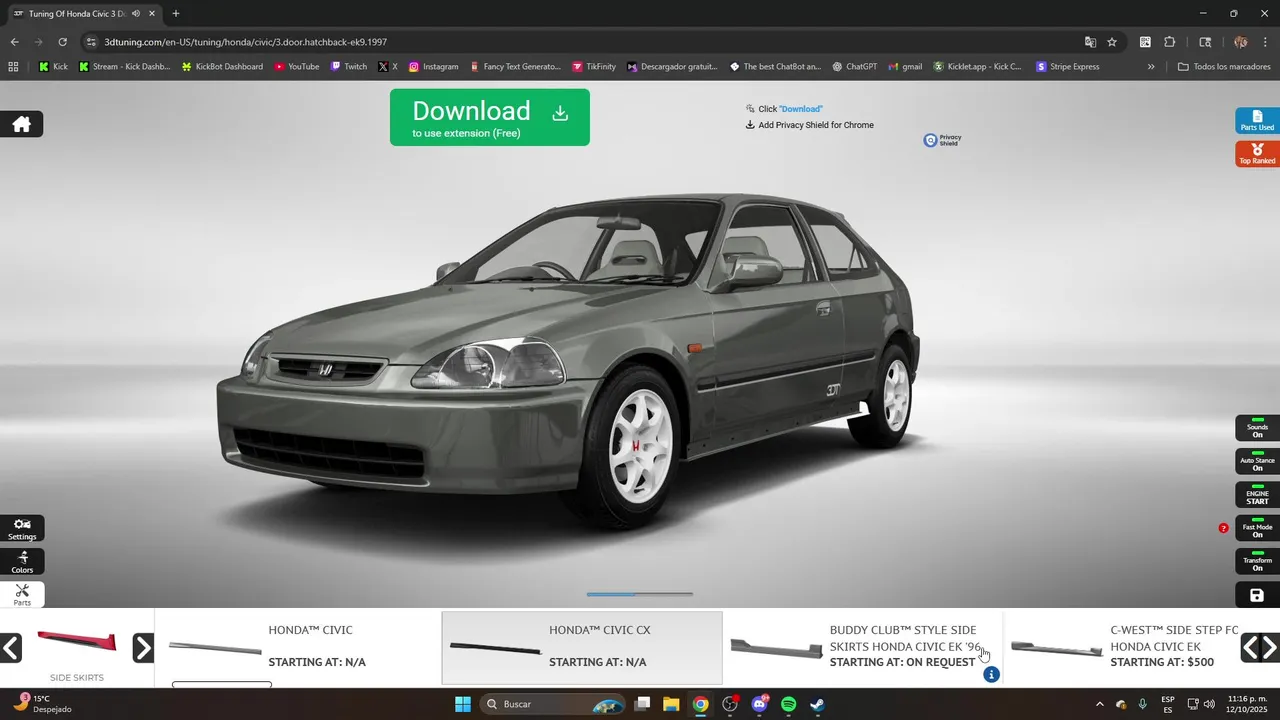Open Windows Start menu
Image resolution: width=1280 pixels, height=720 pixels.
click(x=463, y=704)
